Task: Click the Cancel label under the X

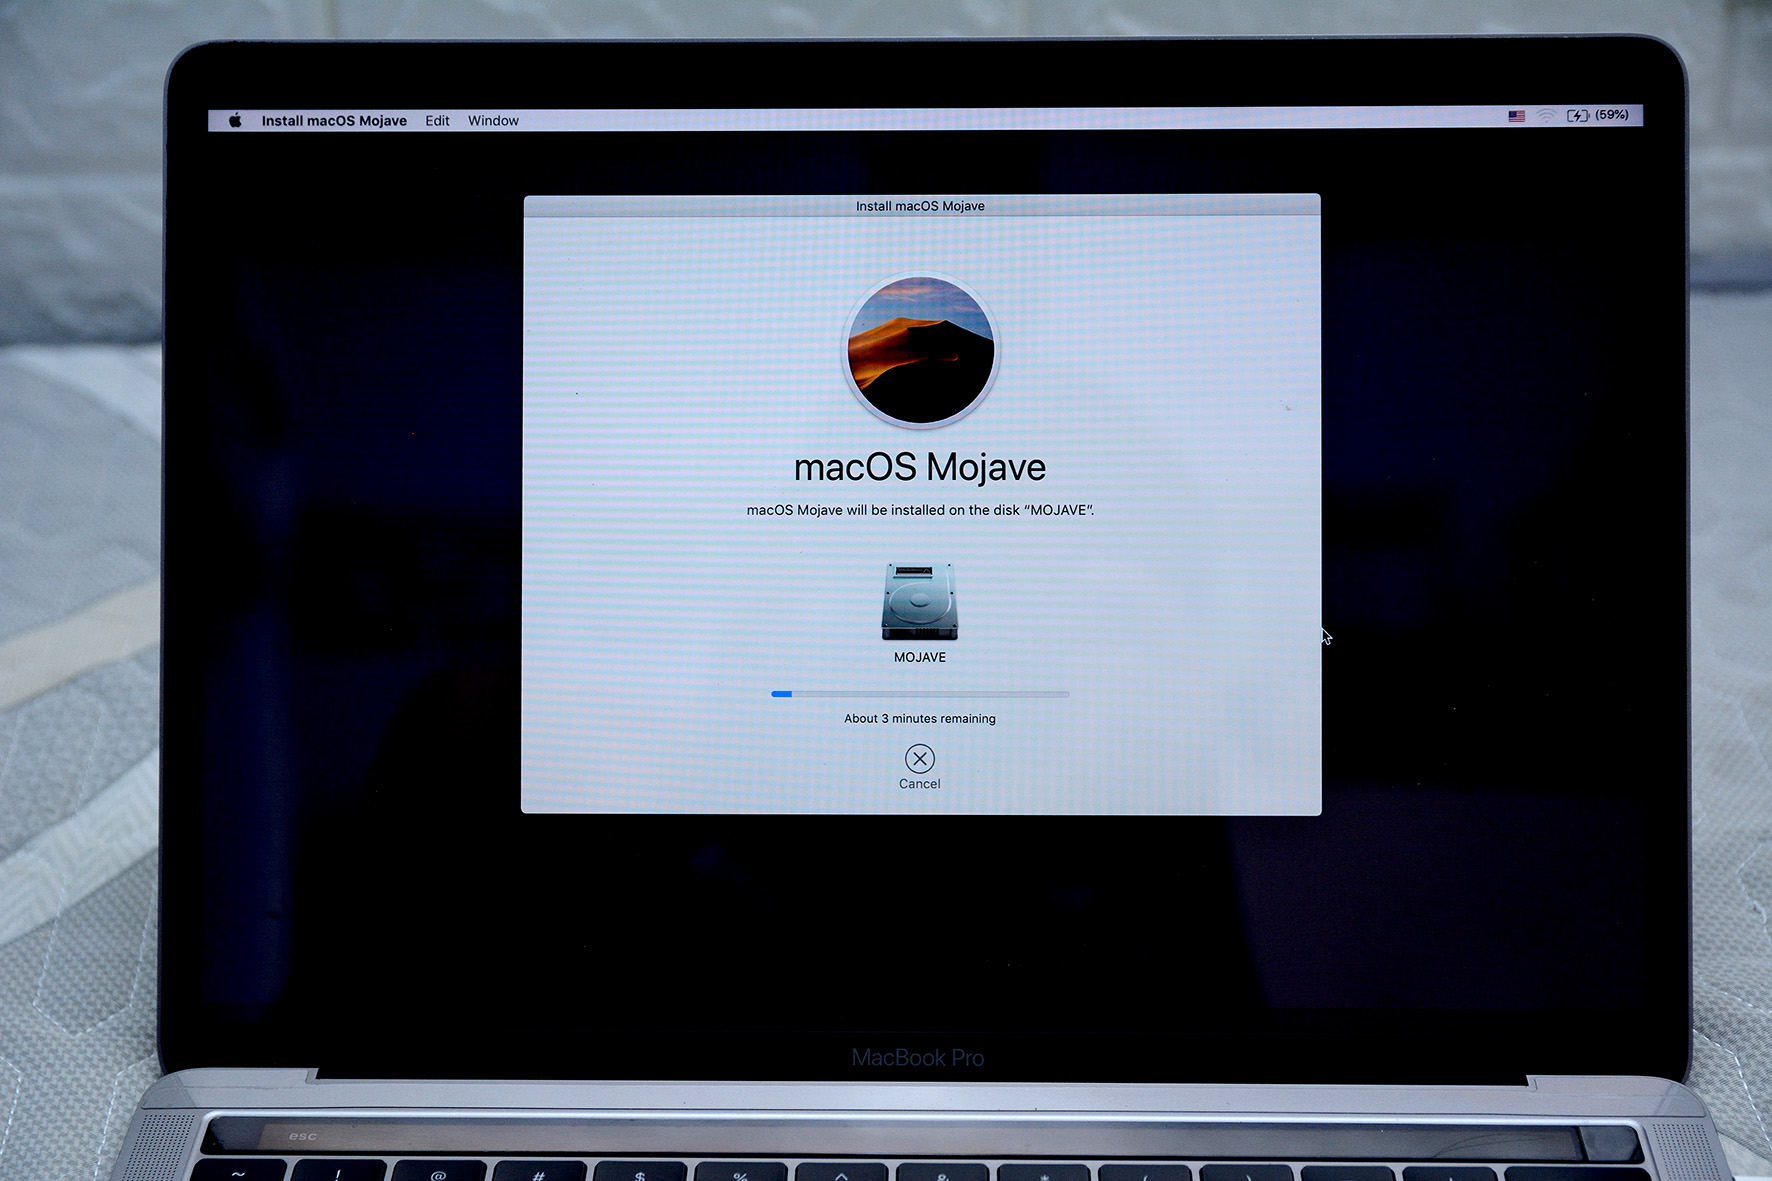Action: (x=919, y=783)
